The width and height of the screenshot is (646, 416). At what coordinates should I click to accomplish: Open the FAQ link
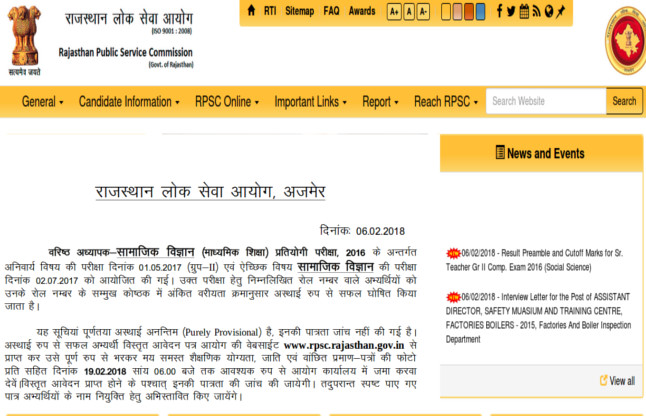pos(331,11)
